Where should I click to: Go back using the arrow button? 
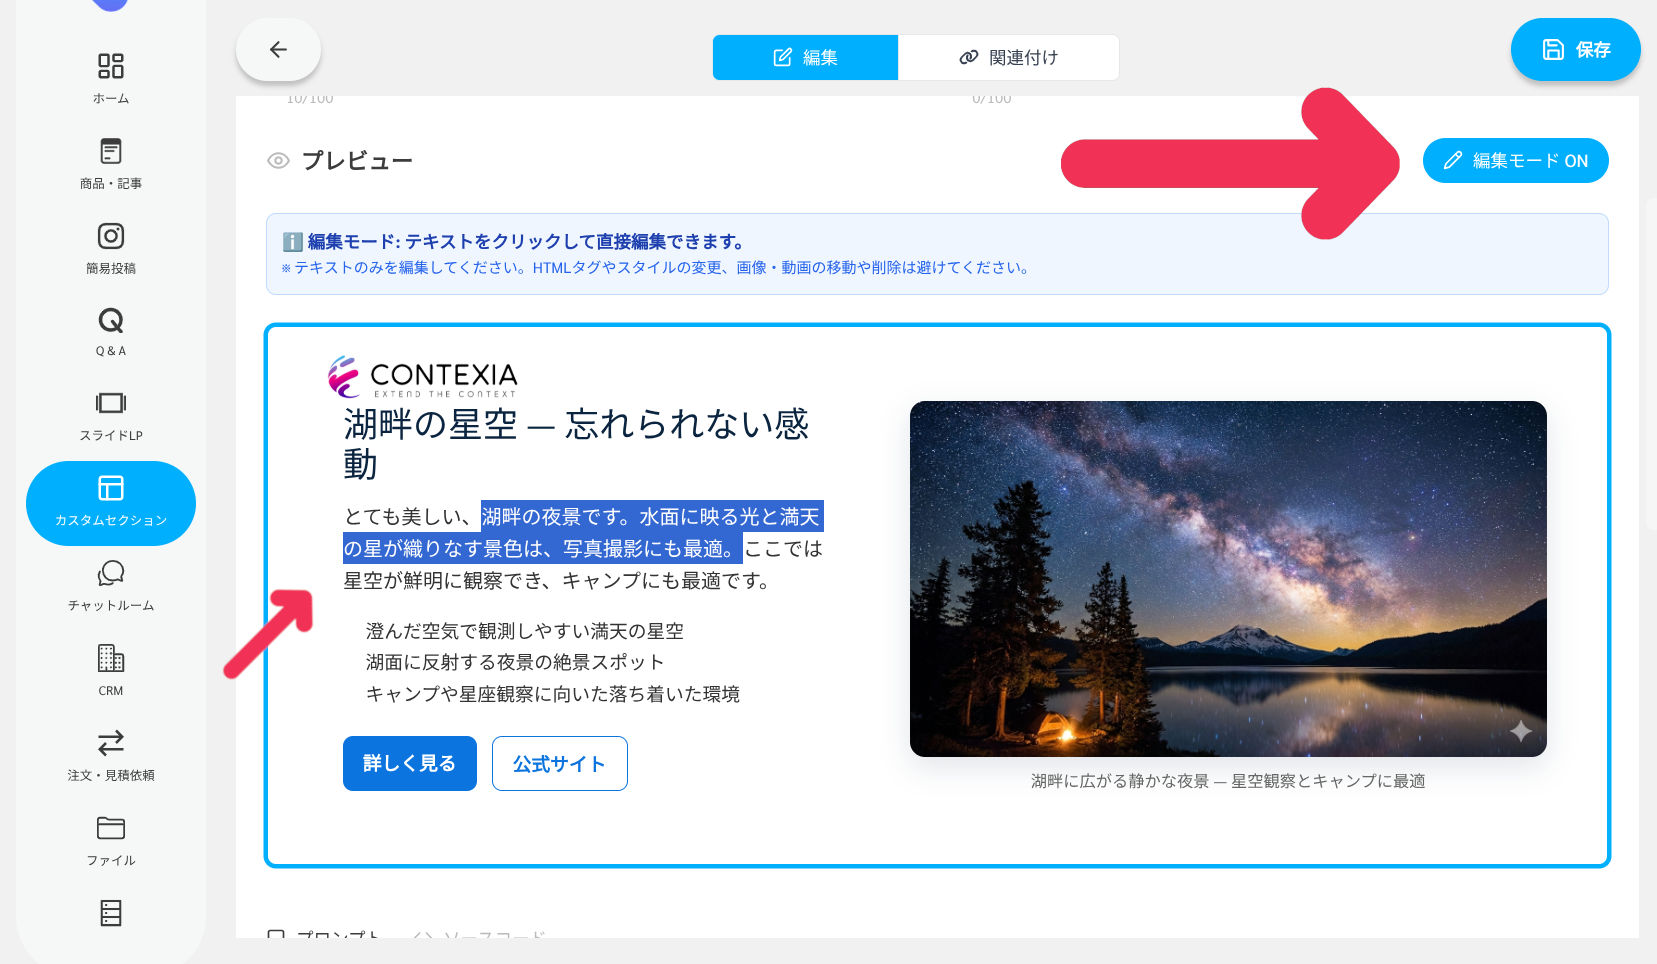point(277,49)
